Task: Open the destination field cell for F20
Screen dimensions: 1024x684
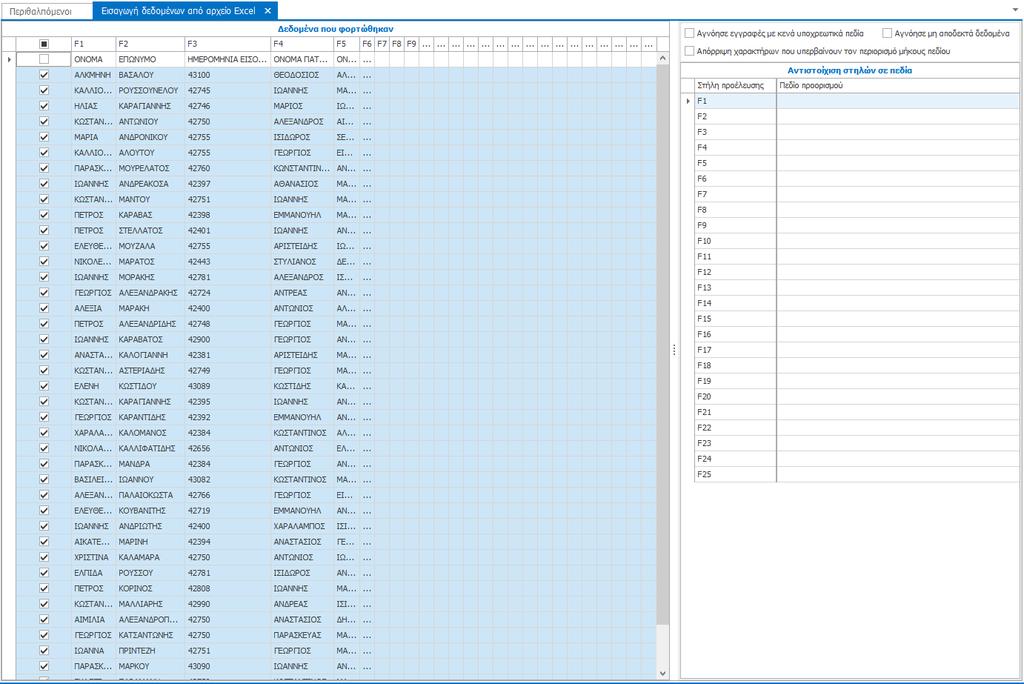Action: pyautogui.click(x=897, y=397)
